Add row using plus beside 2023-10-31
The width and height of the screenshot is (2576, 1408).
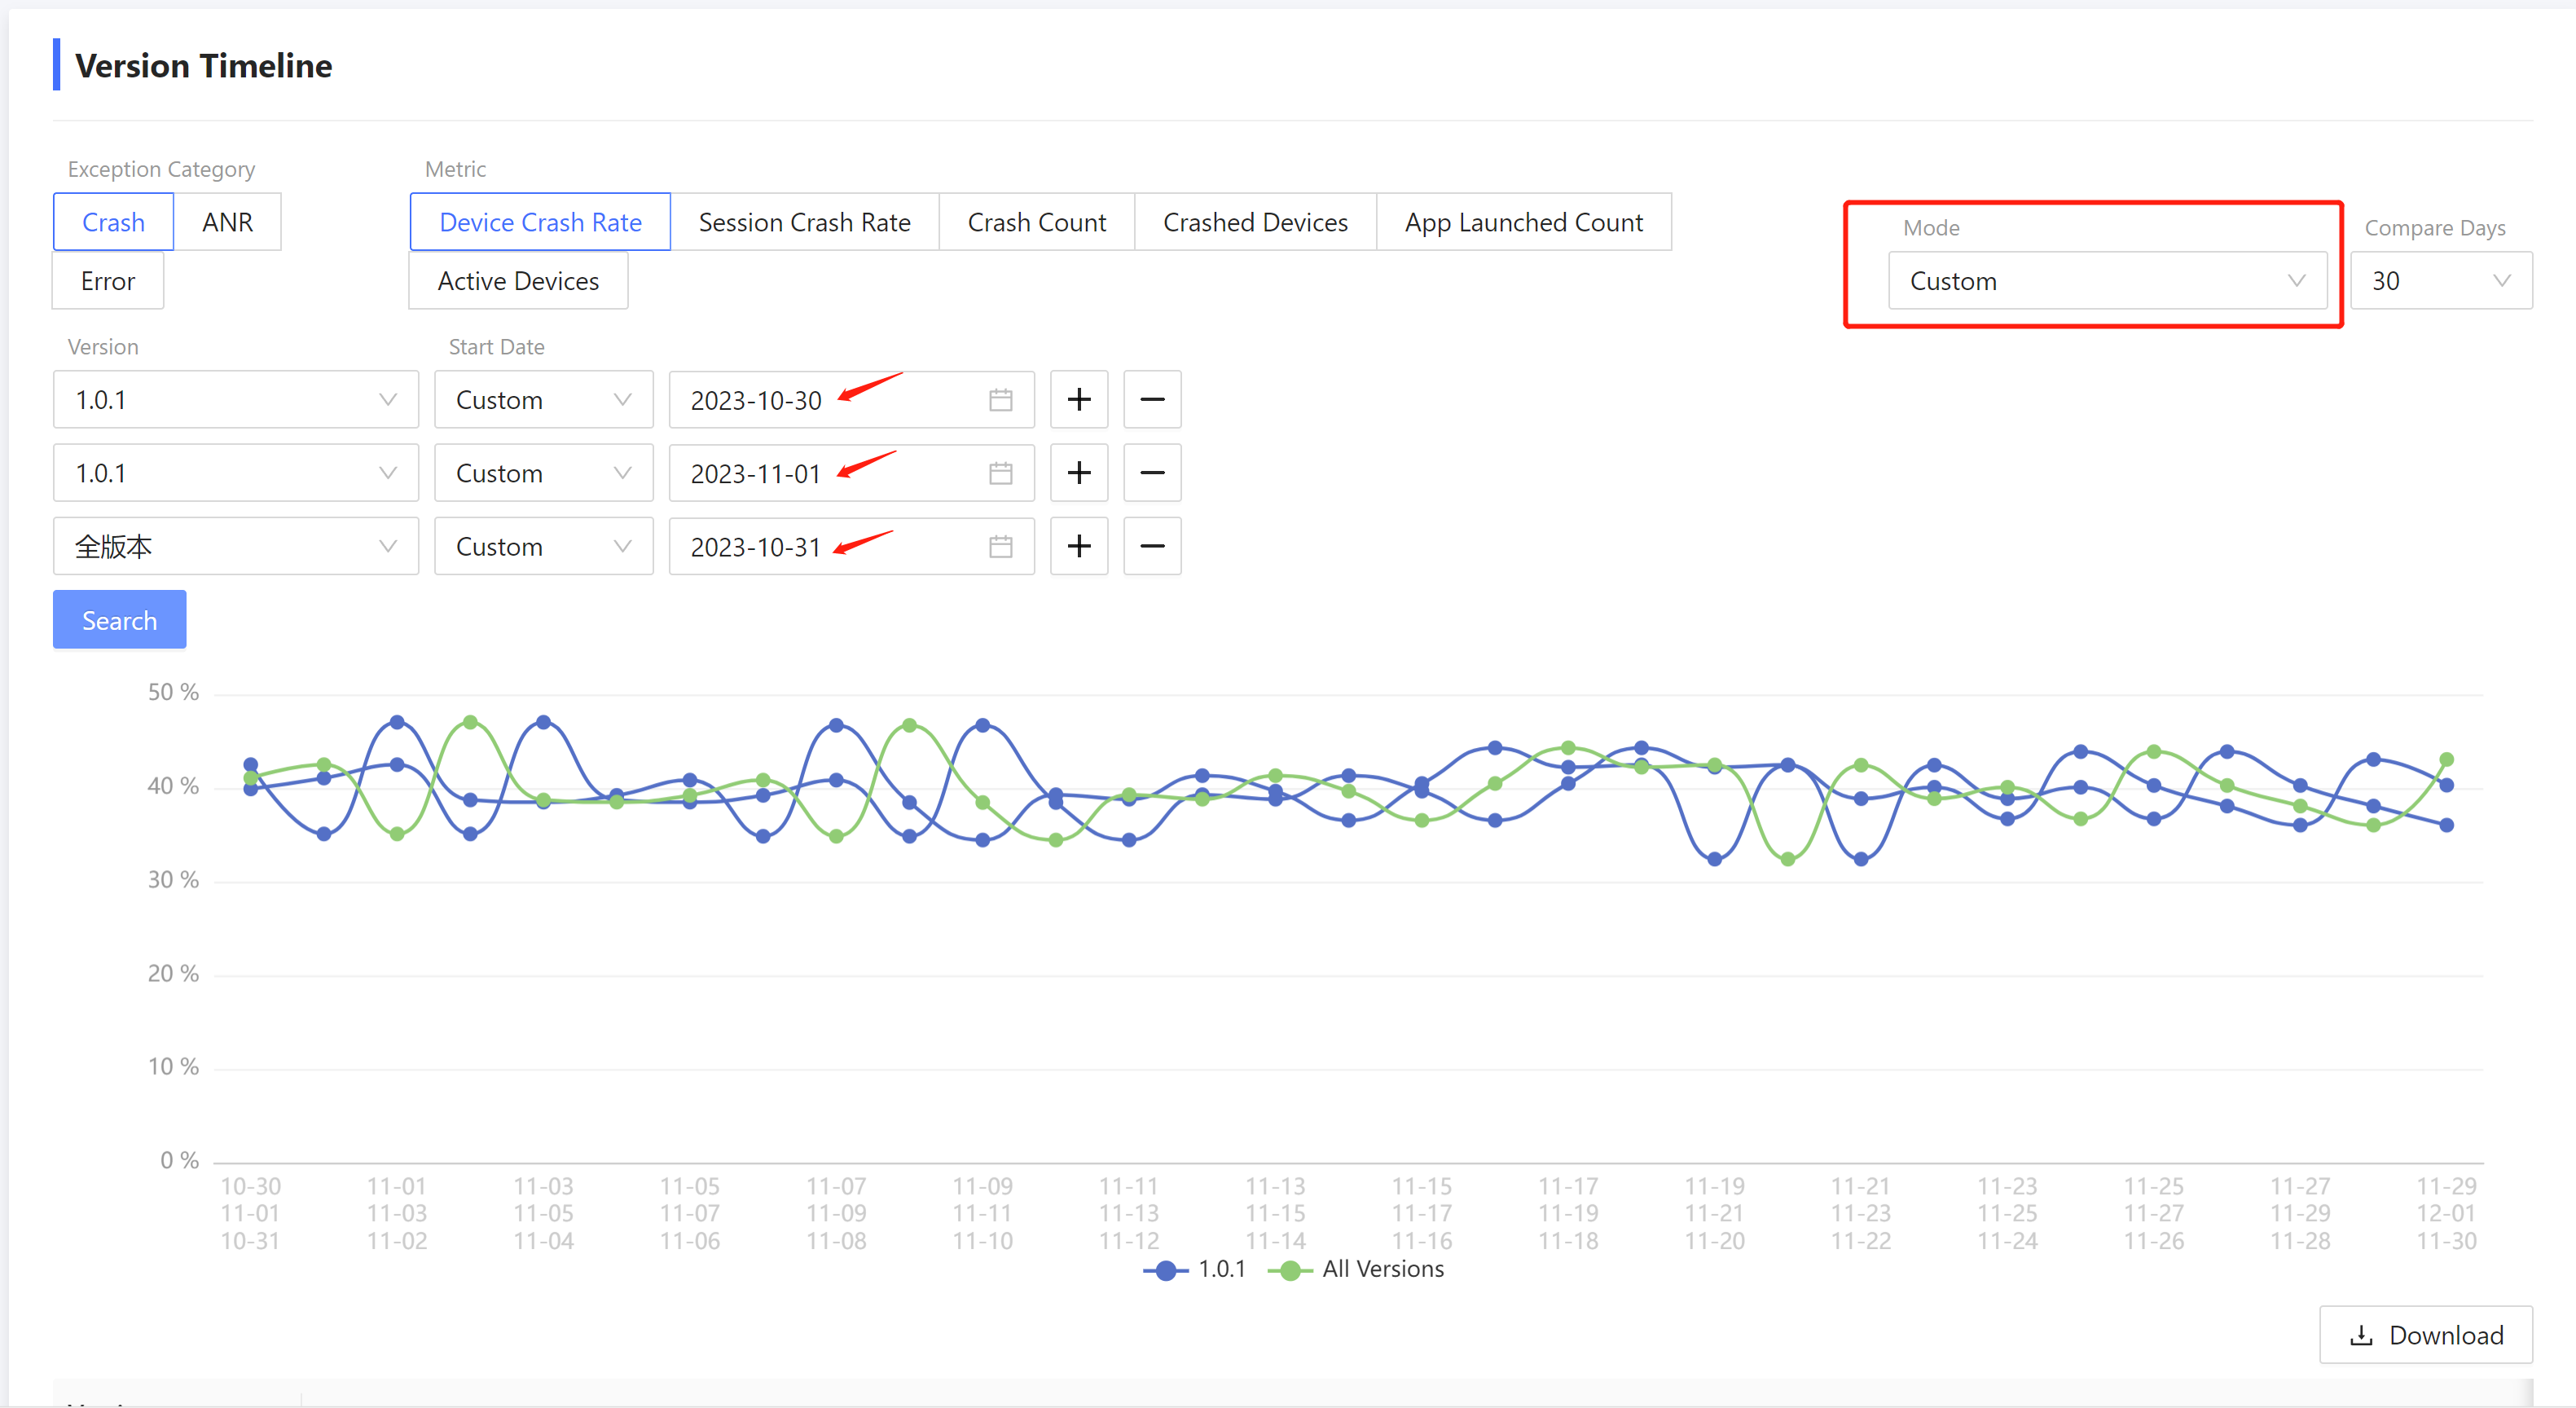(x=1079, y=546)
